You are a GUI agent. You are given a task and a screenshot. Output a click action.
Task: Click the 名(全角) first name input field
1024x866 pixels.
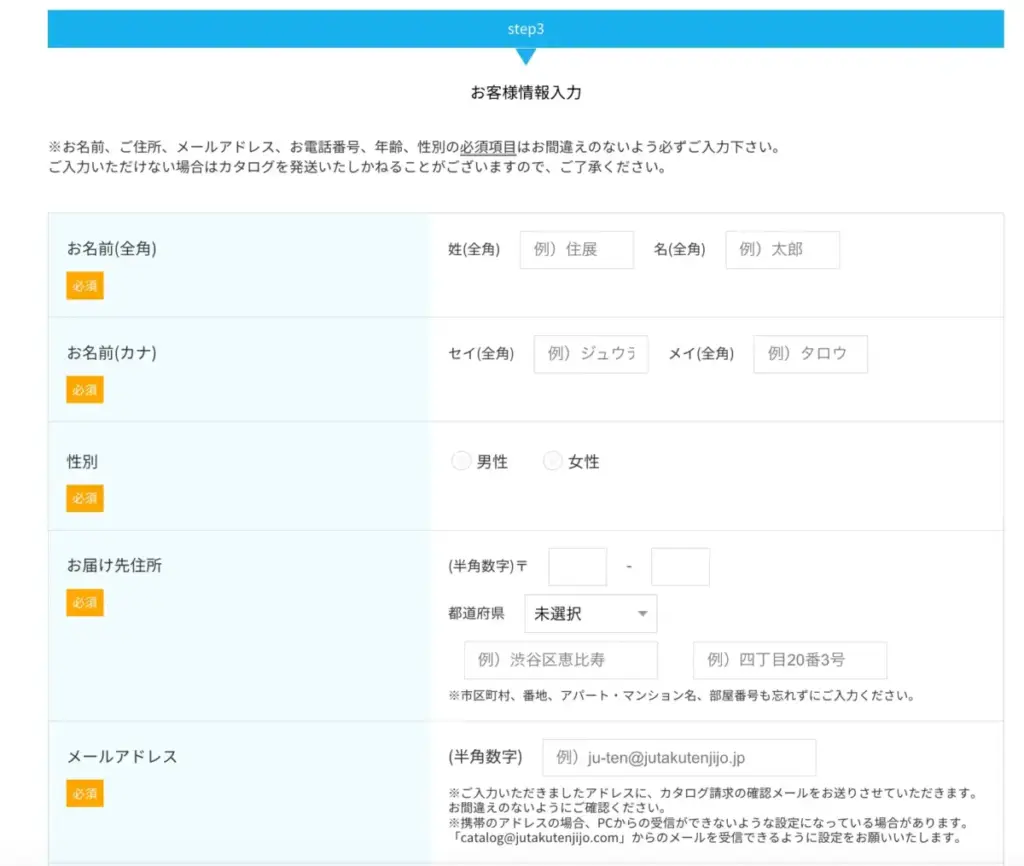tap(782, 249)
